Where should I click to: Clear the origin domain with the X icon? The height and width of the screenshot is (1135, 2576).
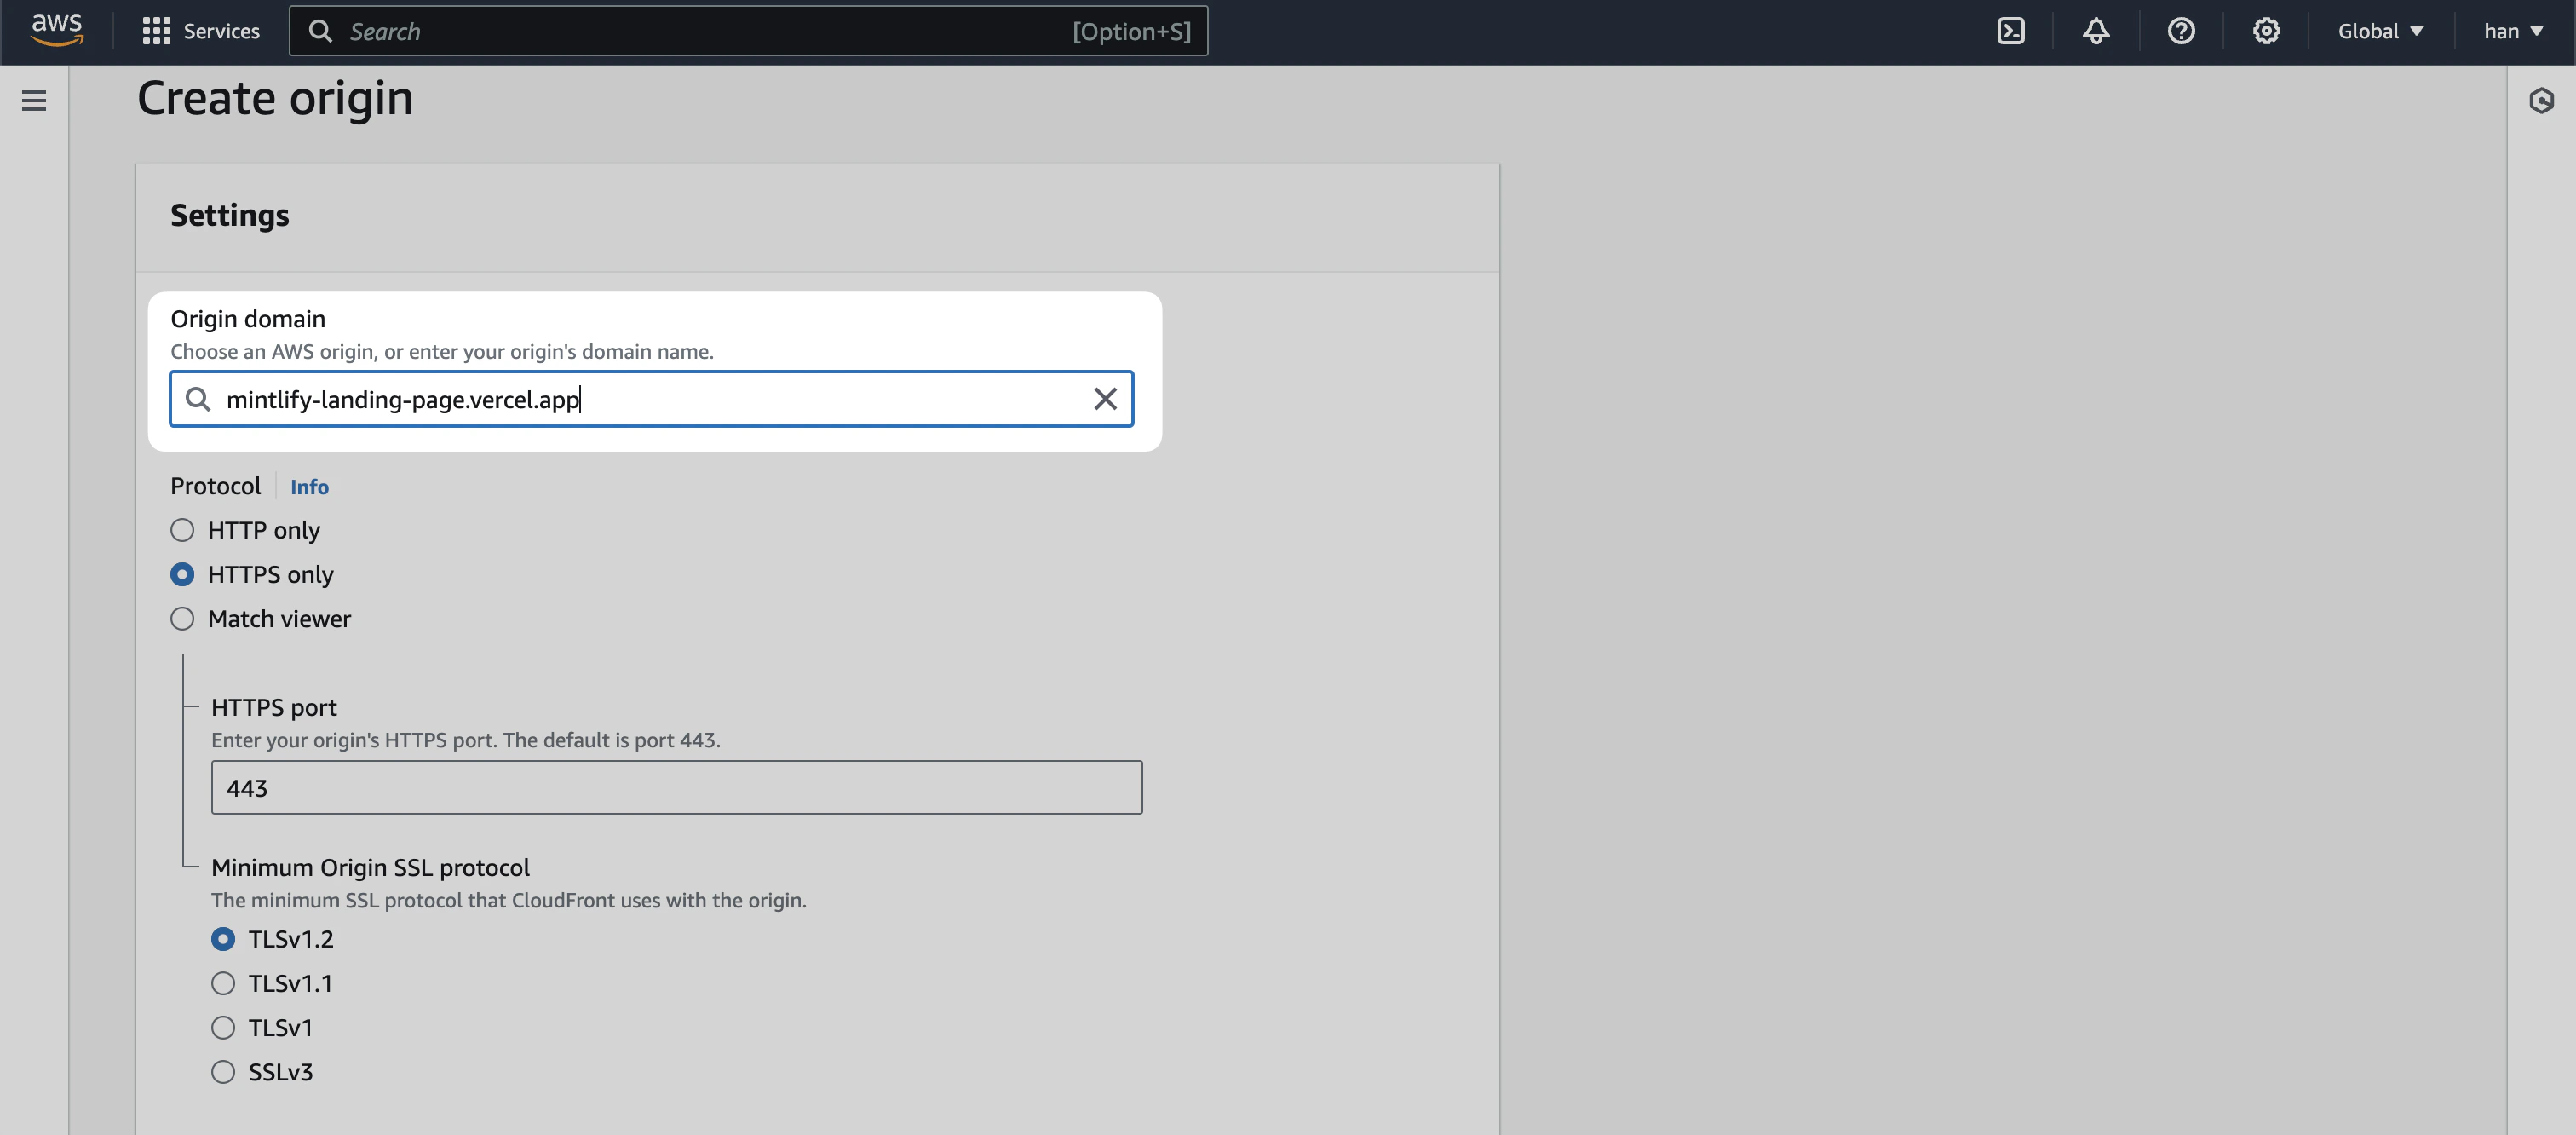pos(1105,399)
